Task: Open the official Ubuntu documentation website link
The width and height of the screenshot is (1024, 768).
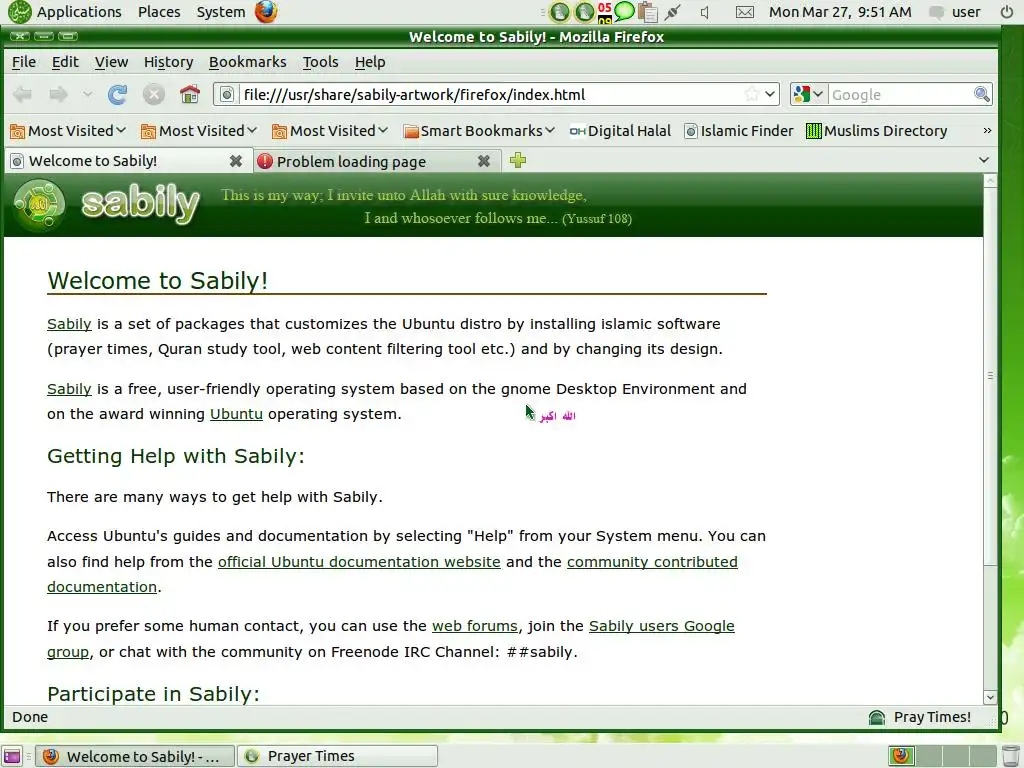Action: pos(359,562)
